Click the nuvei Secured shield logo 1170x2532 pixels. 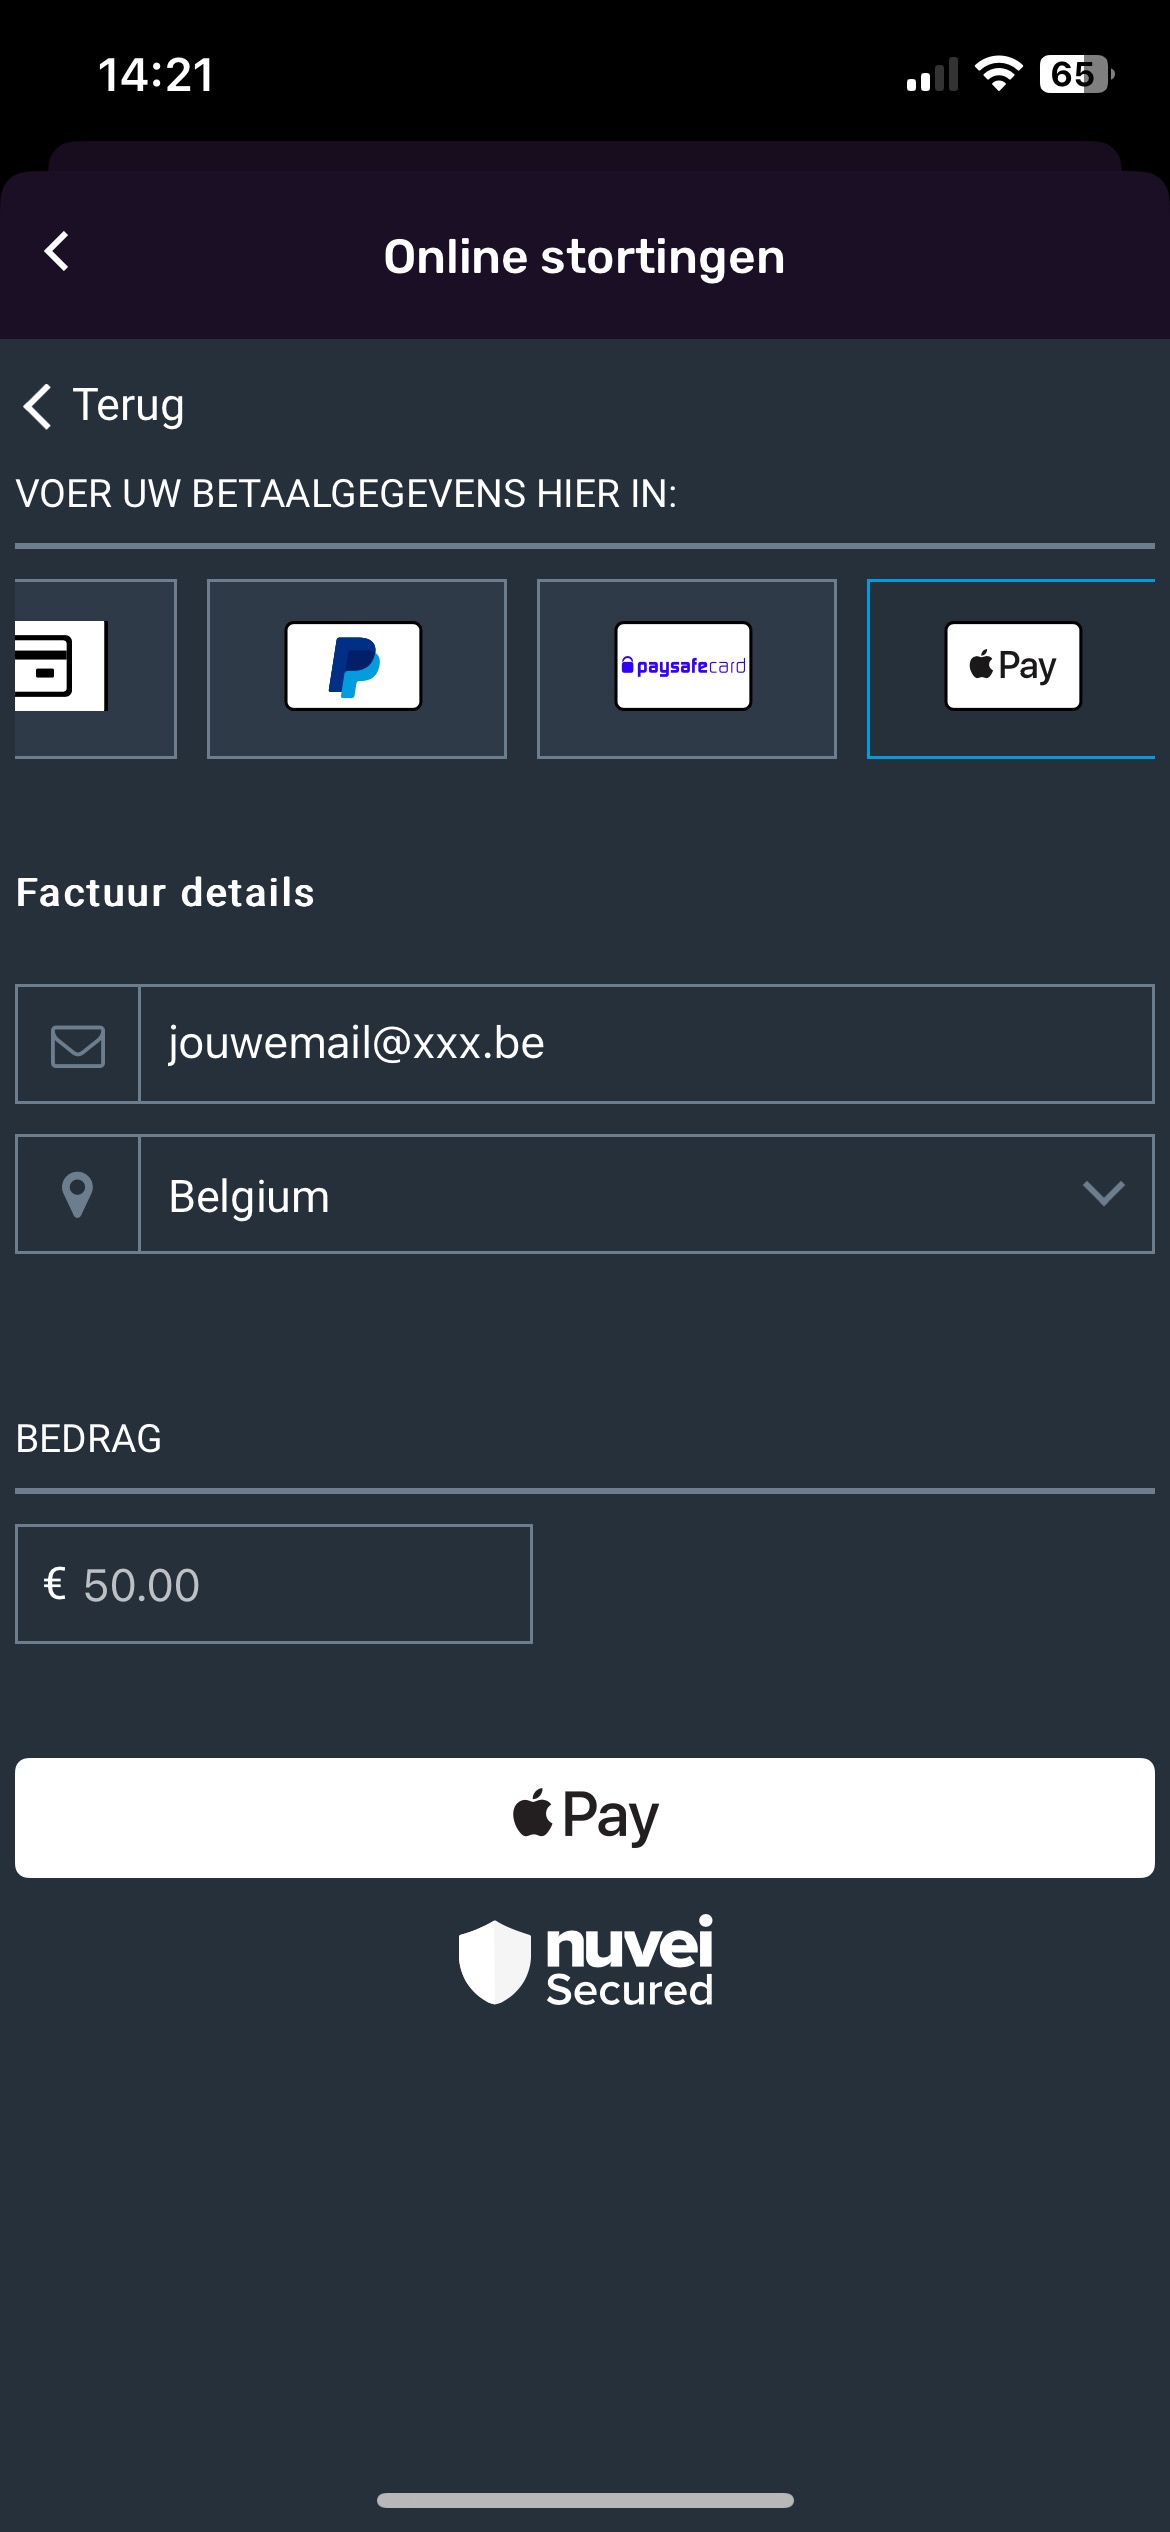pyautogui.click(x=585, y=1961)
